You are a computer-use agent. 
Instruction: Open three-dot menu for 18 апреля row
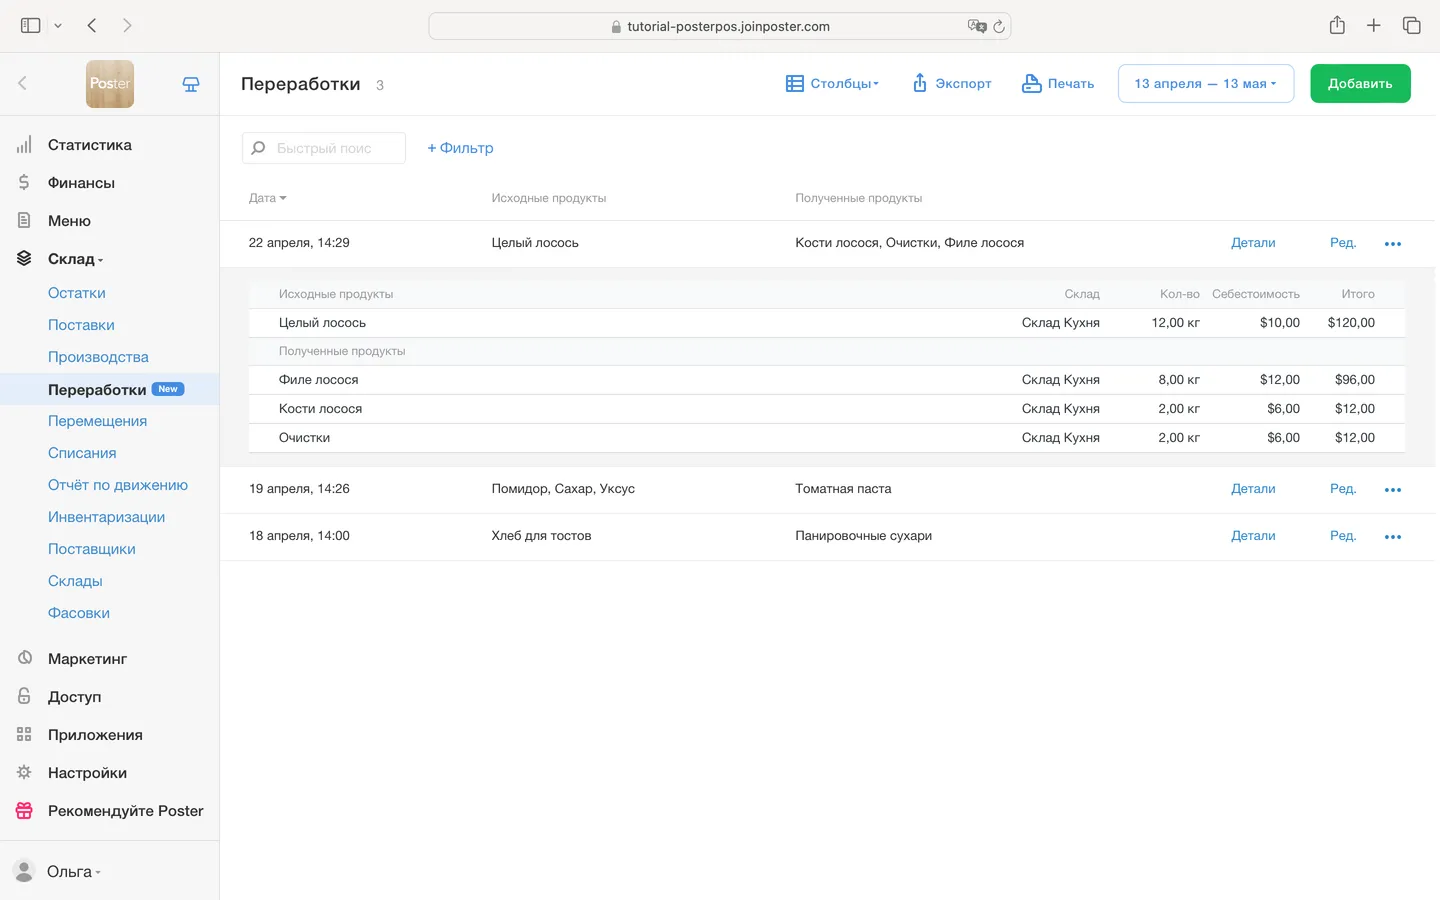1392,537
